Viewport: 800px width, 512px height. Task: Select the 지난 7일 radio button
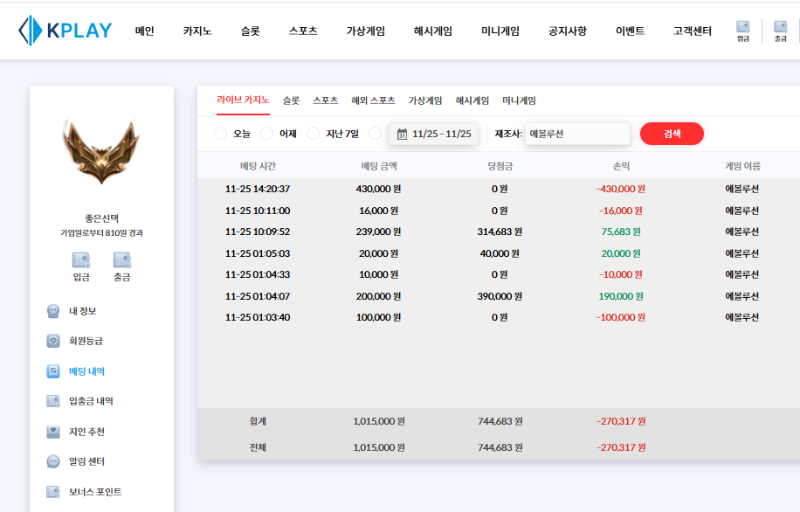[313, 134]
